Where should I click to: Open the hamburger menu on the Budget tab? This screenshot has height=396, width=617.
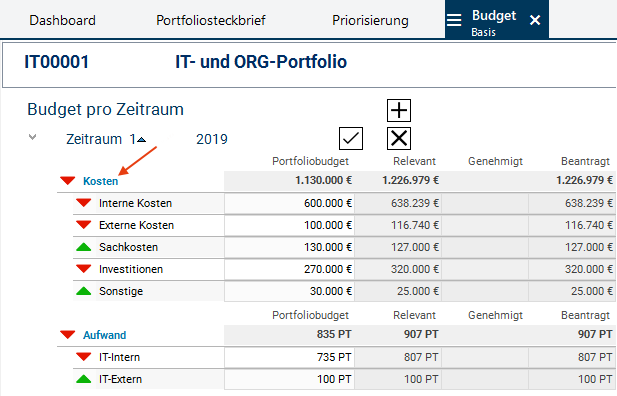tap(454, 20)
